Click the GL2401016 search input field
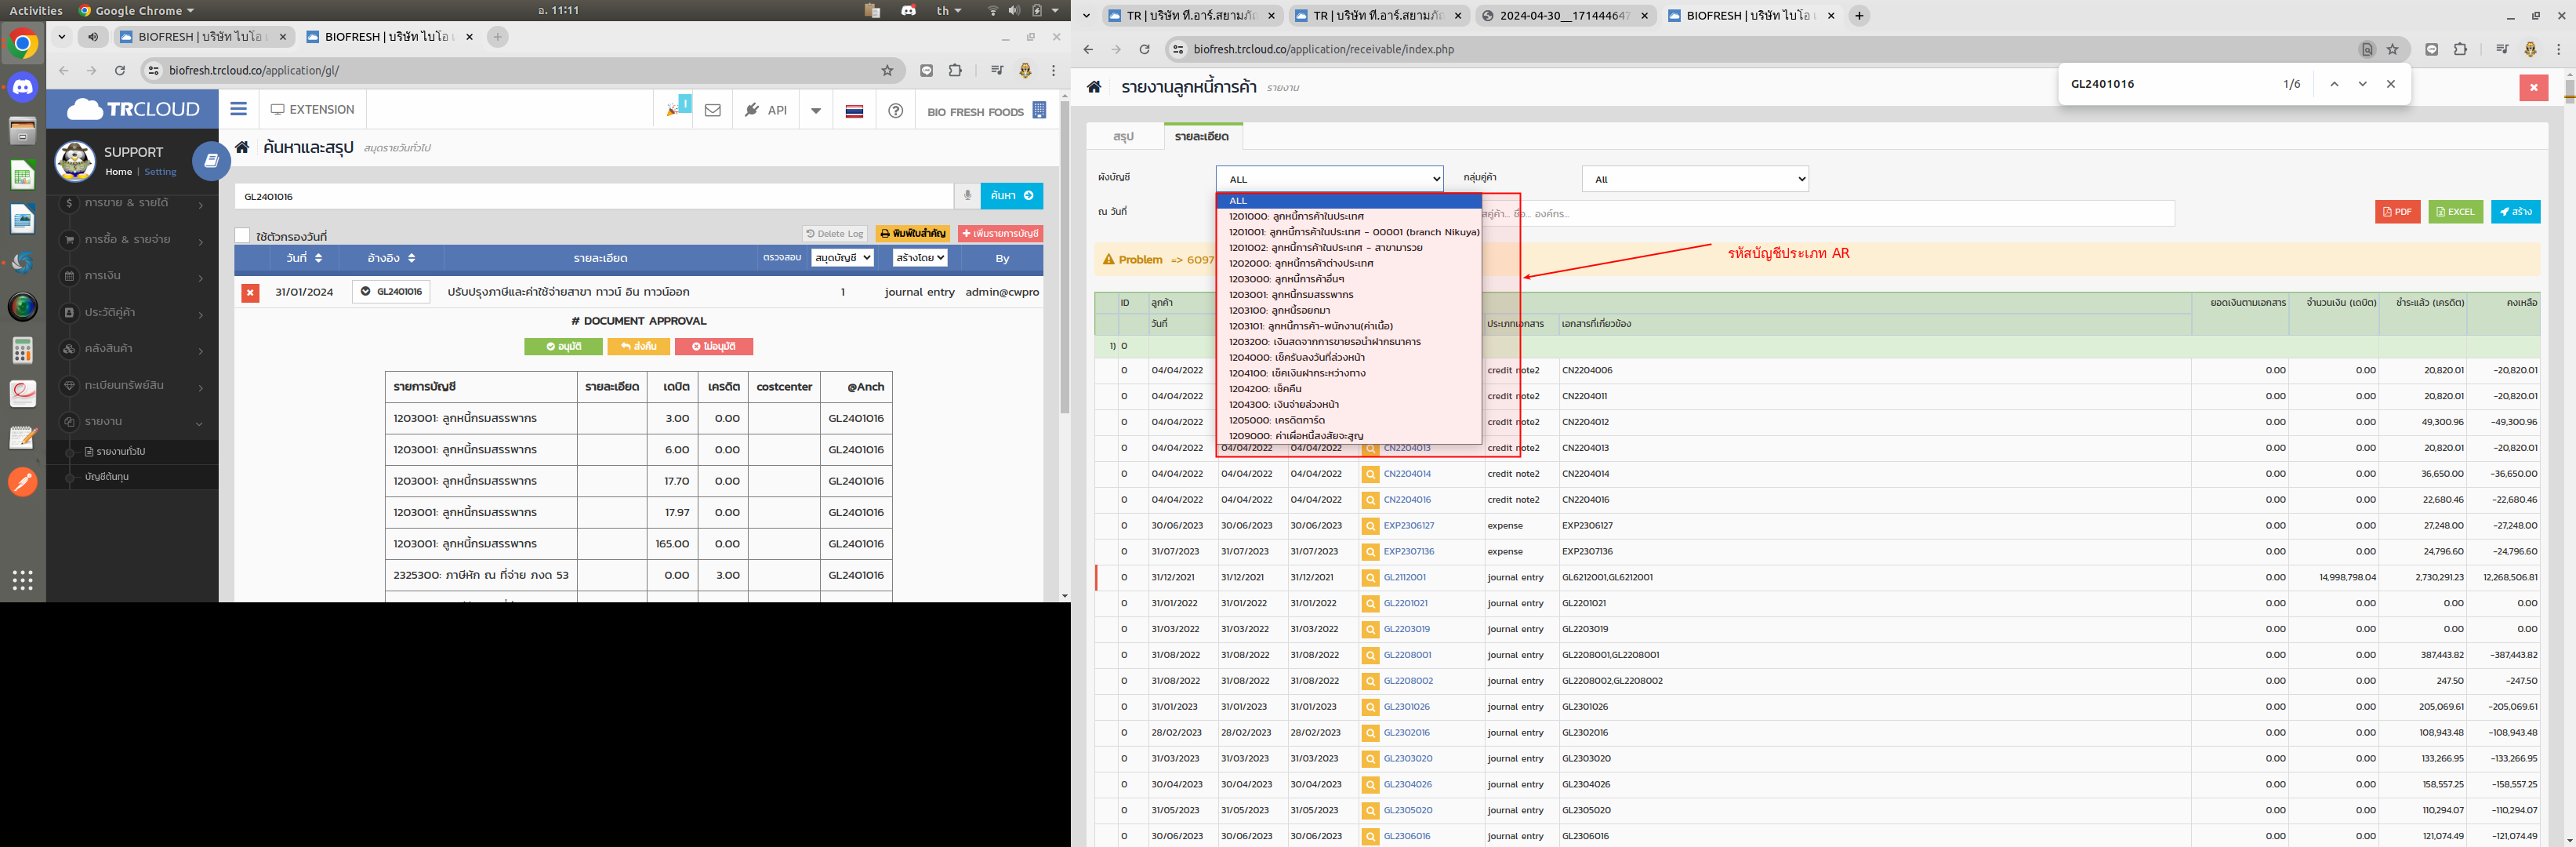Image resolution: width=2576 pixels, height=847 pixels. pos(594,196)
